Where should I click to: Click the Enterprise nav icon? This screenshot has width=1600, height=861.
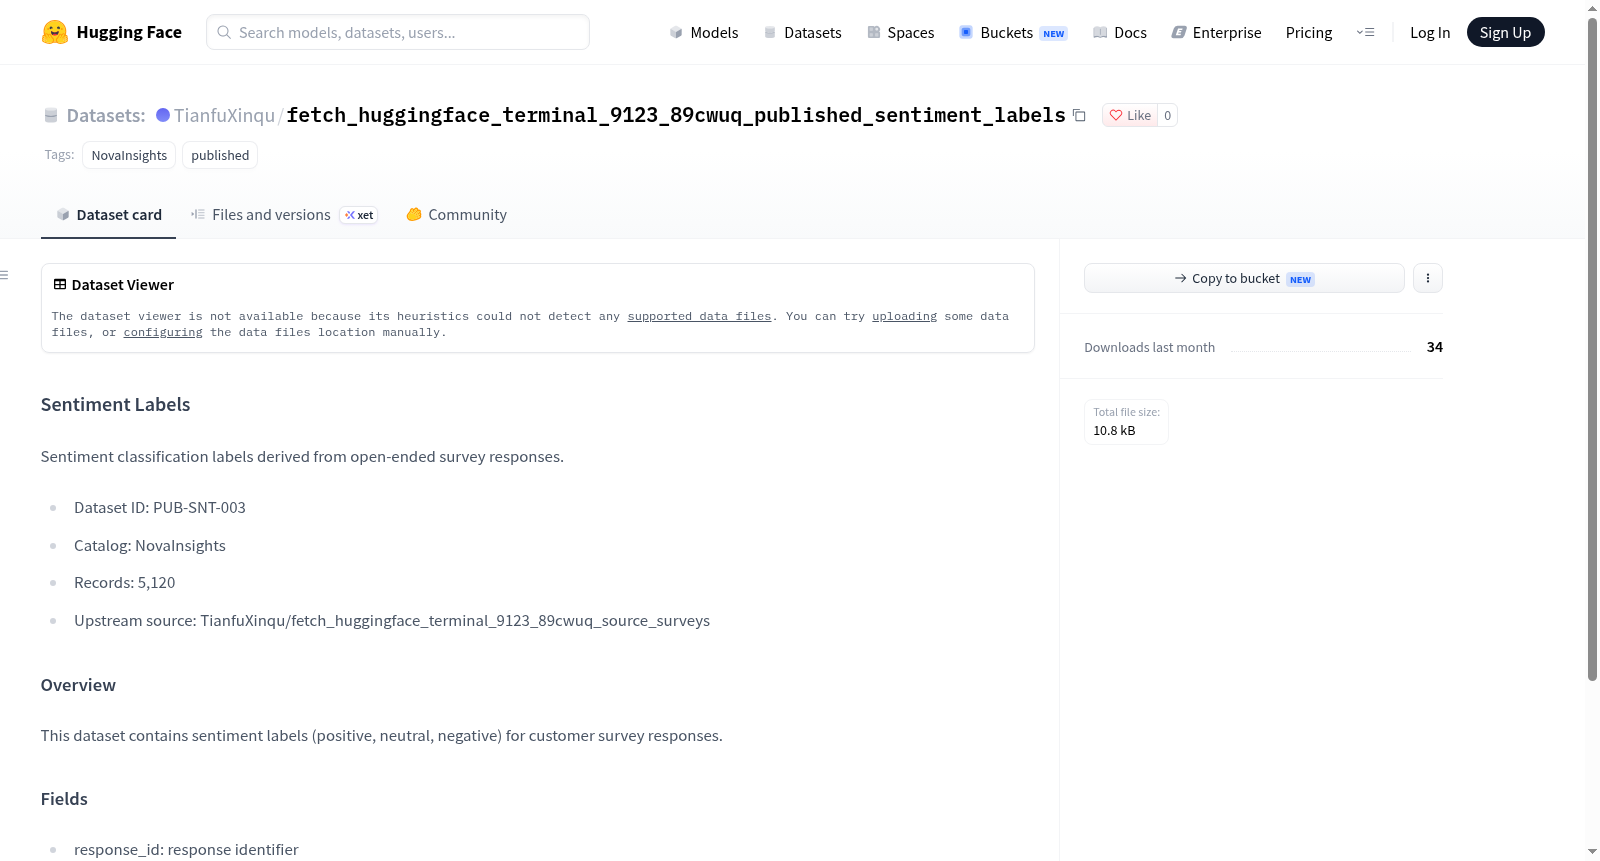(1179, 33)
